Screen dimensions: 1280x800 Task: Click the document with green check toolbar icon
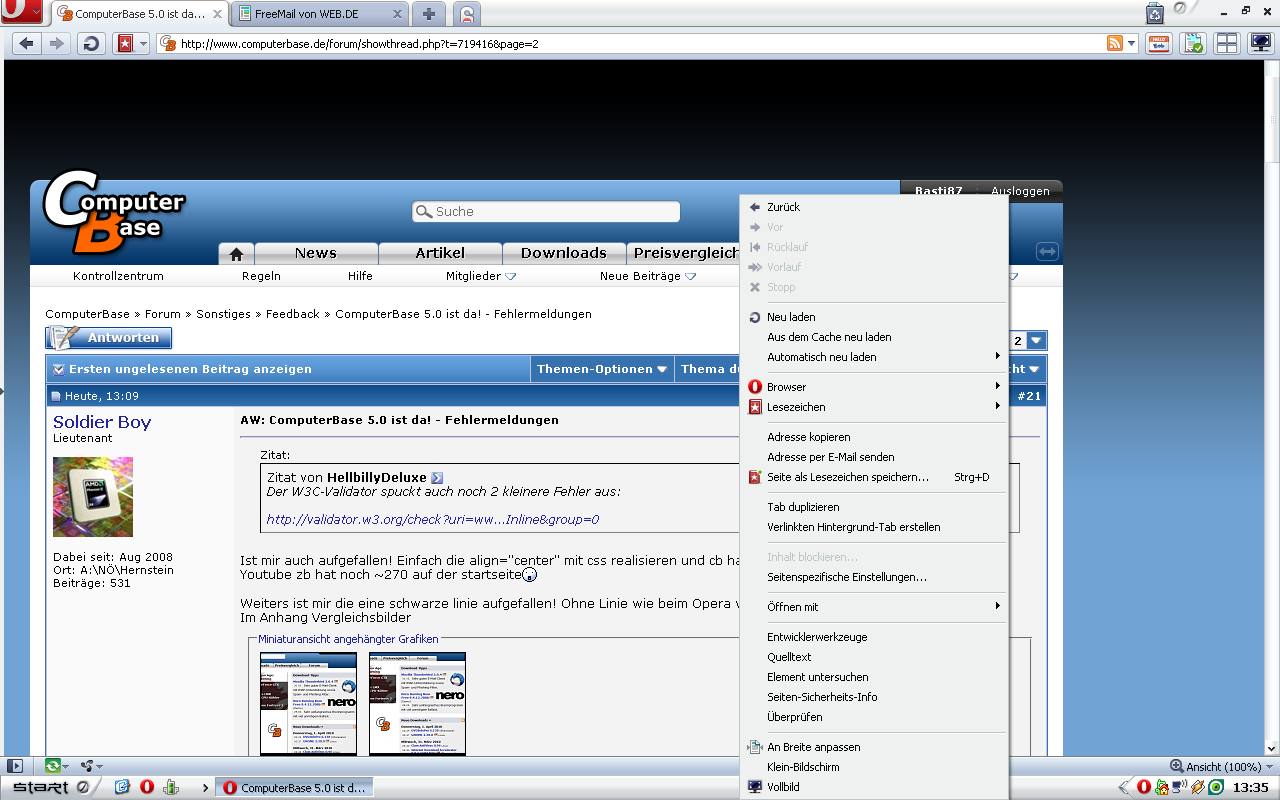[x=1192, y=44]
